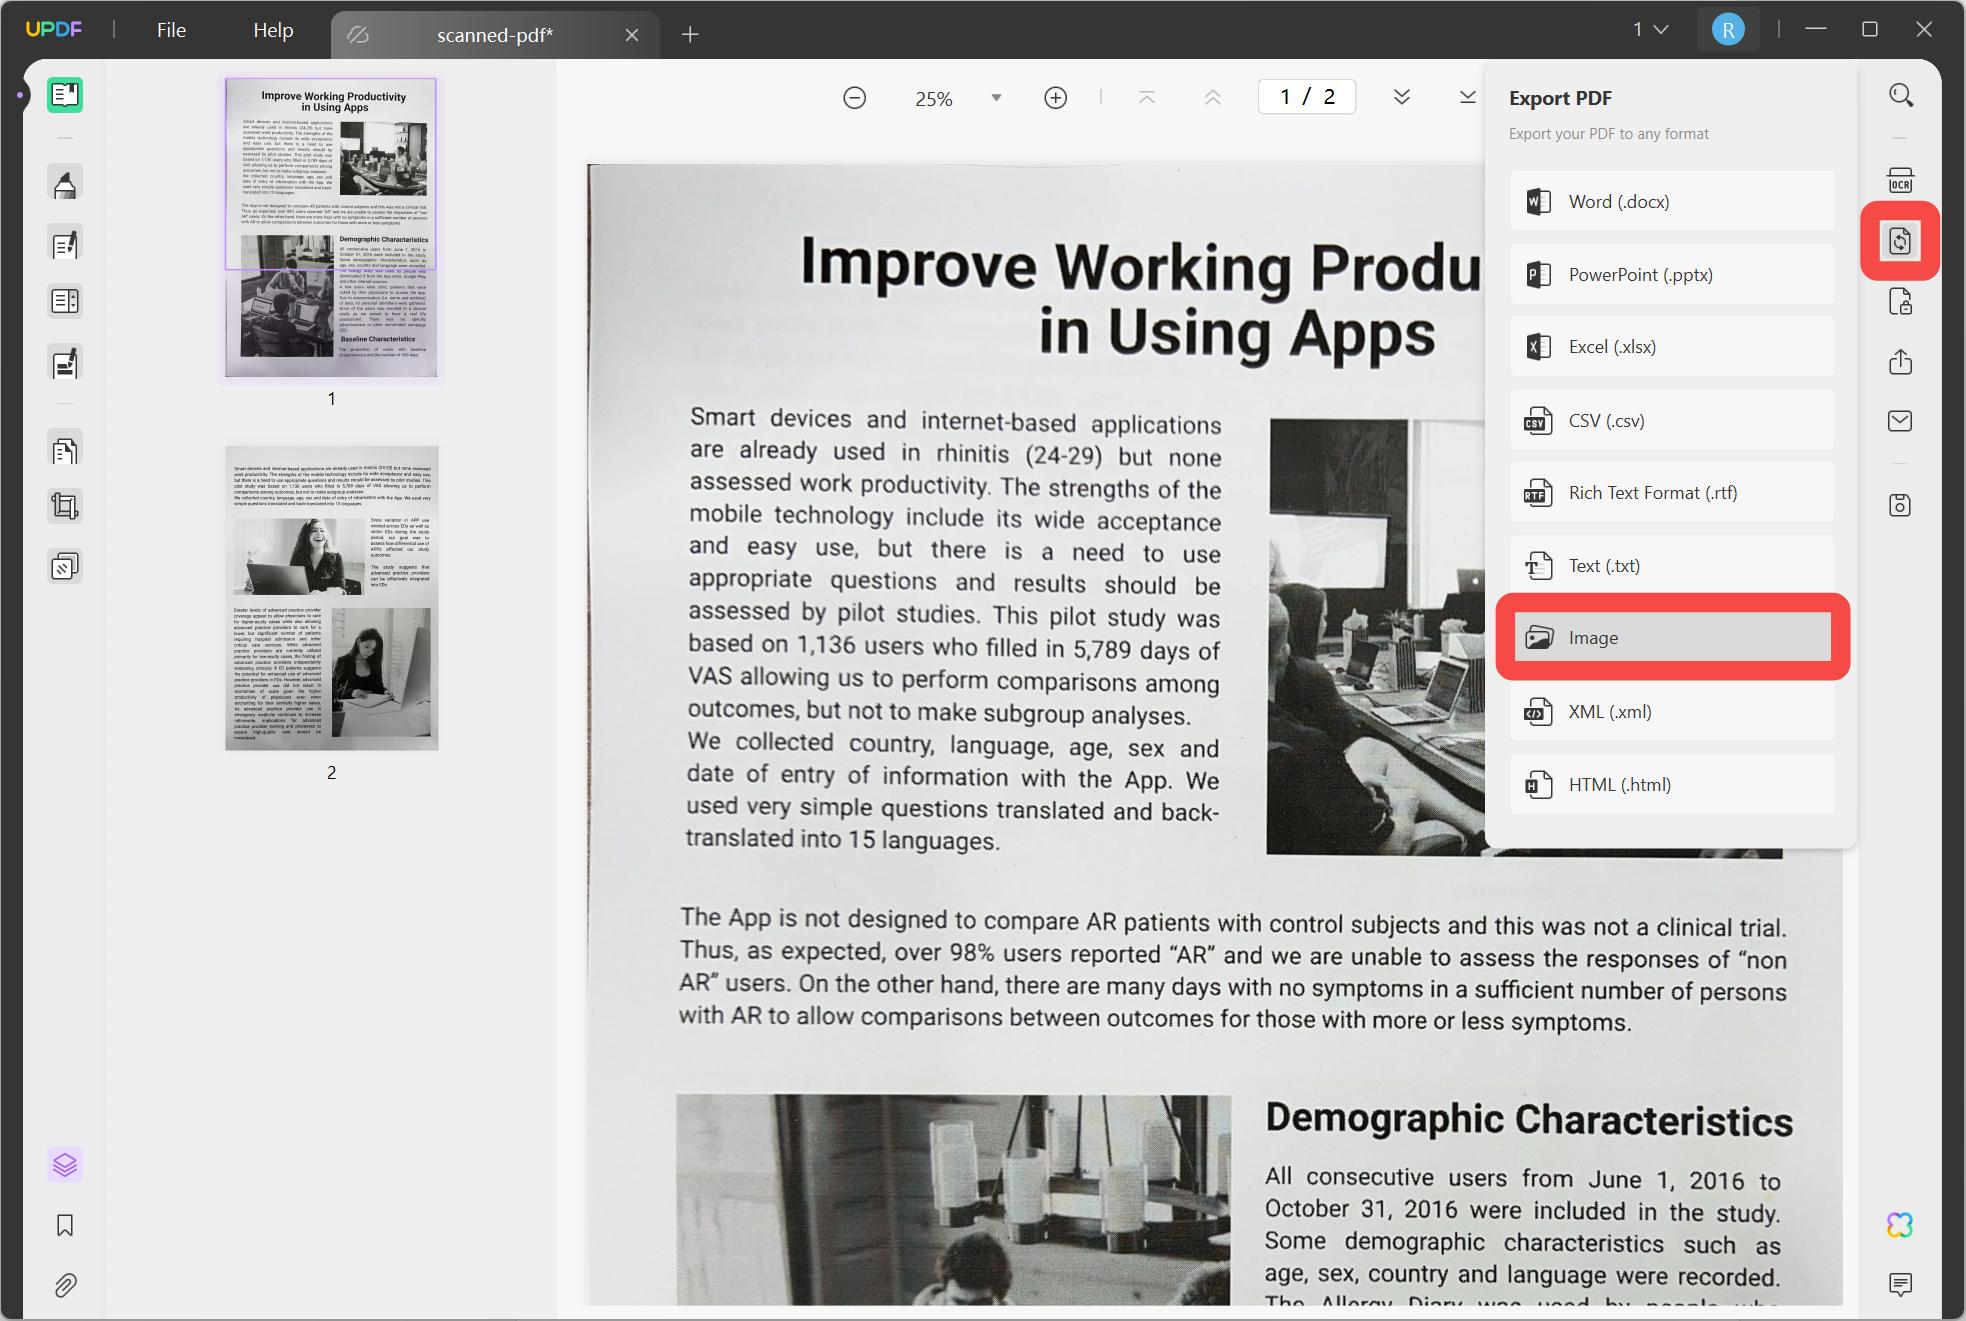The height and width of the screenshot is (1321, 1966).
Task: Open the tab count dropdown
Action: [x=1650, y=29]
